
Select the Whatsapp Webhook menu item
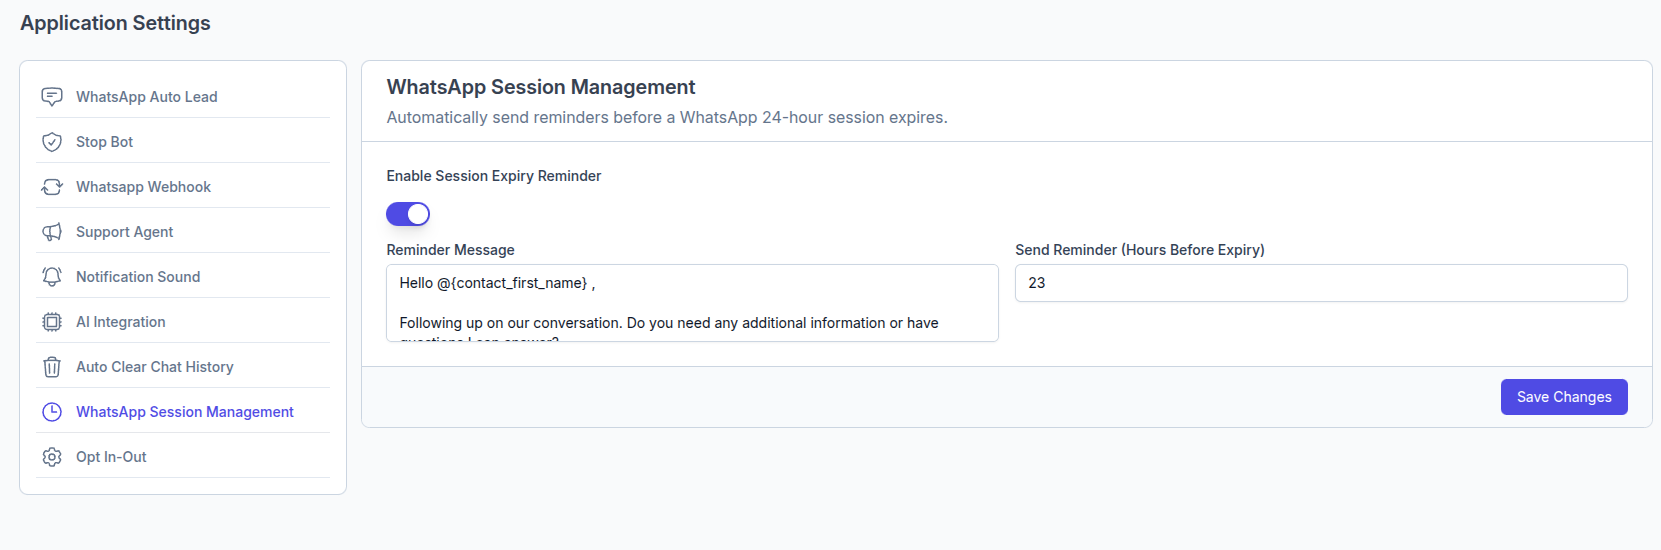pos(183,187)
